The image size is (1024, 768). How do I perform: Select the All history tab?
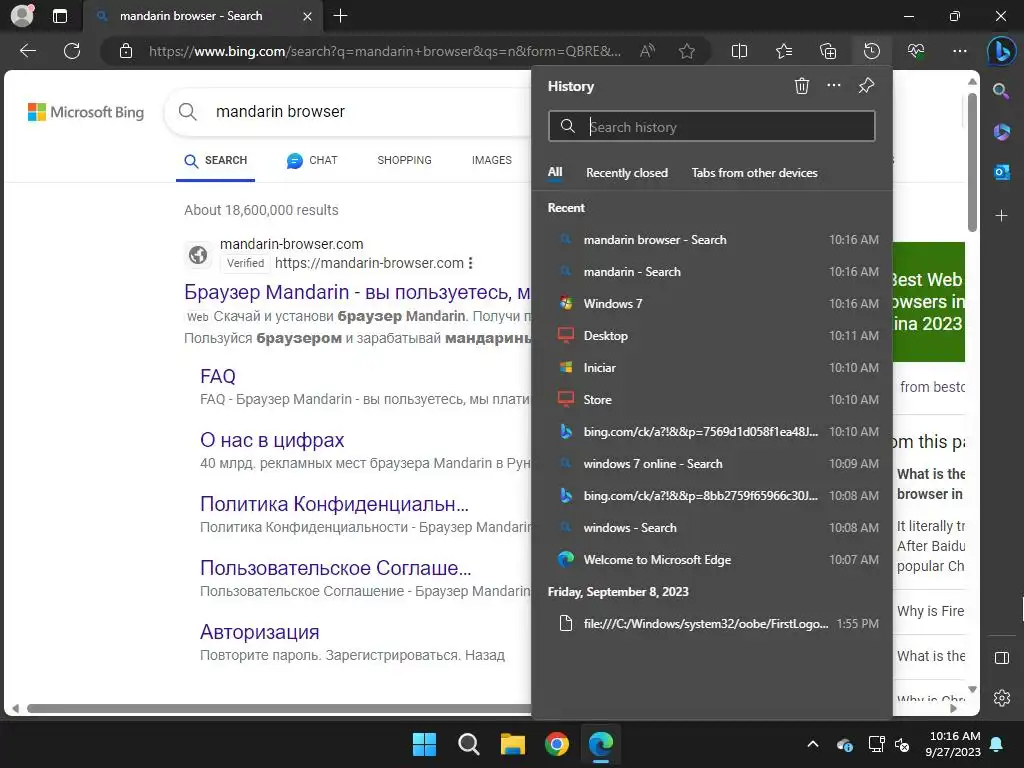[x=554, y=172]
